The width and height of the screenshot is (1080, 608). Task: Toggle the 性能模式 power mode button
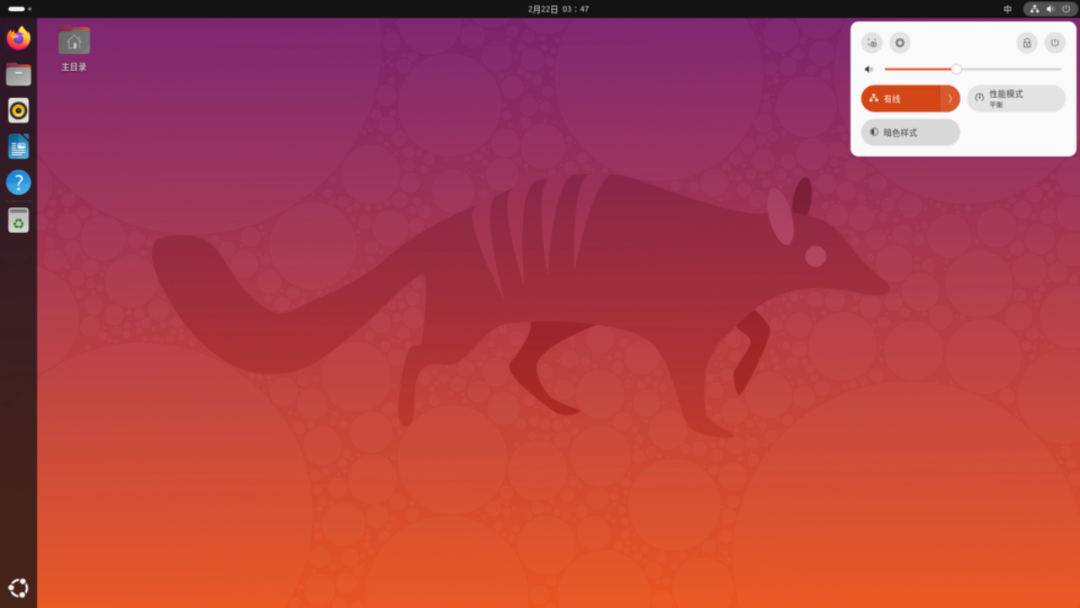pyautogui.click(x=1016, y=98)
